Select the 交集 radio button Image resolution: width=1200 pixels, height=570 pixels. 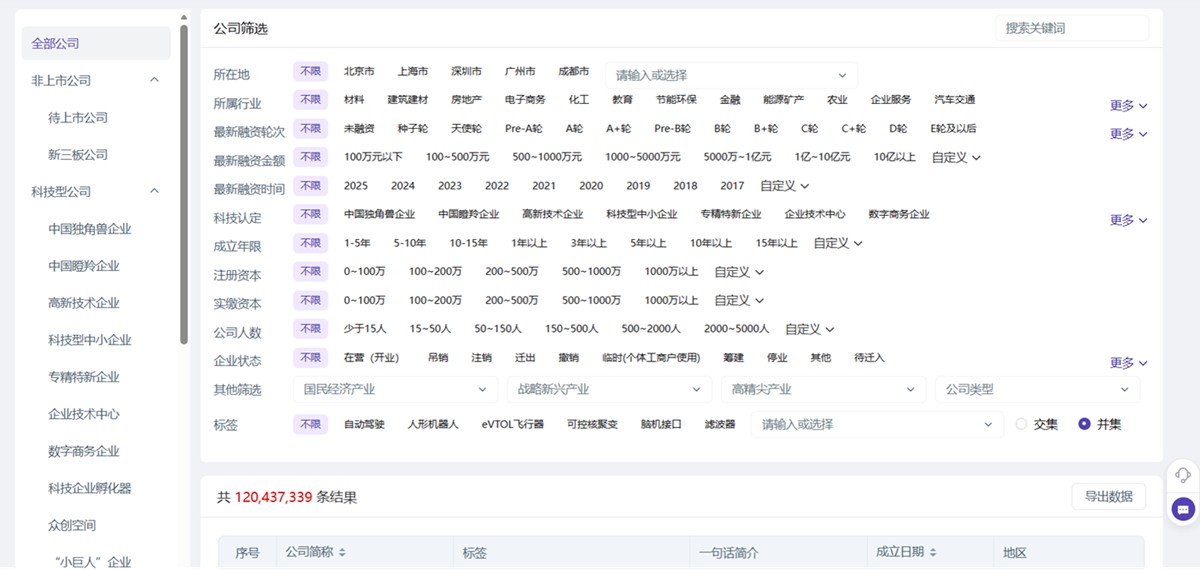pyautogui.click(x=1021, y=424)
